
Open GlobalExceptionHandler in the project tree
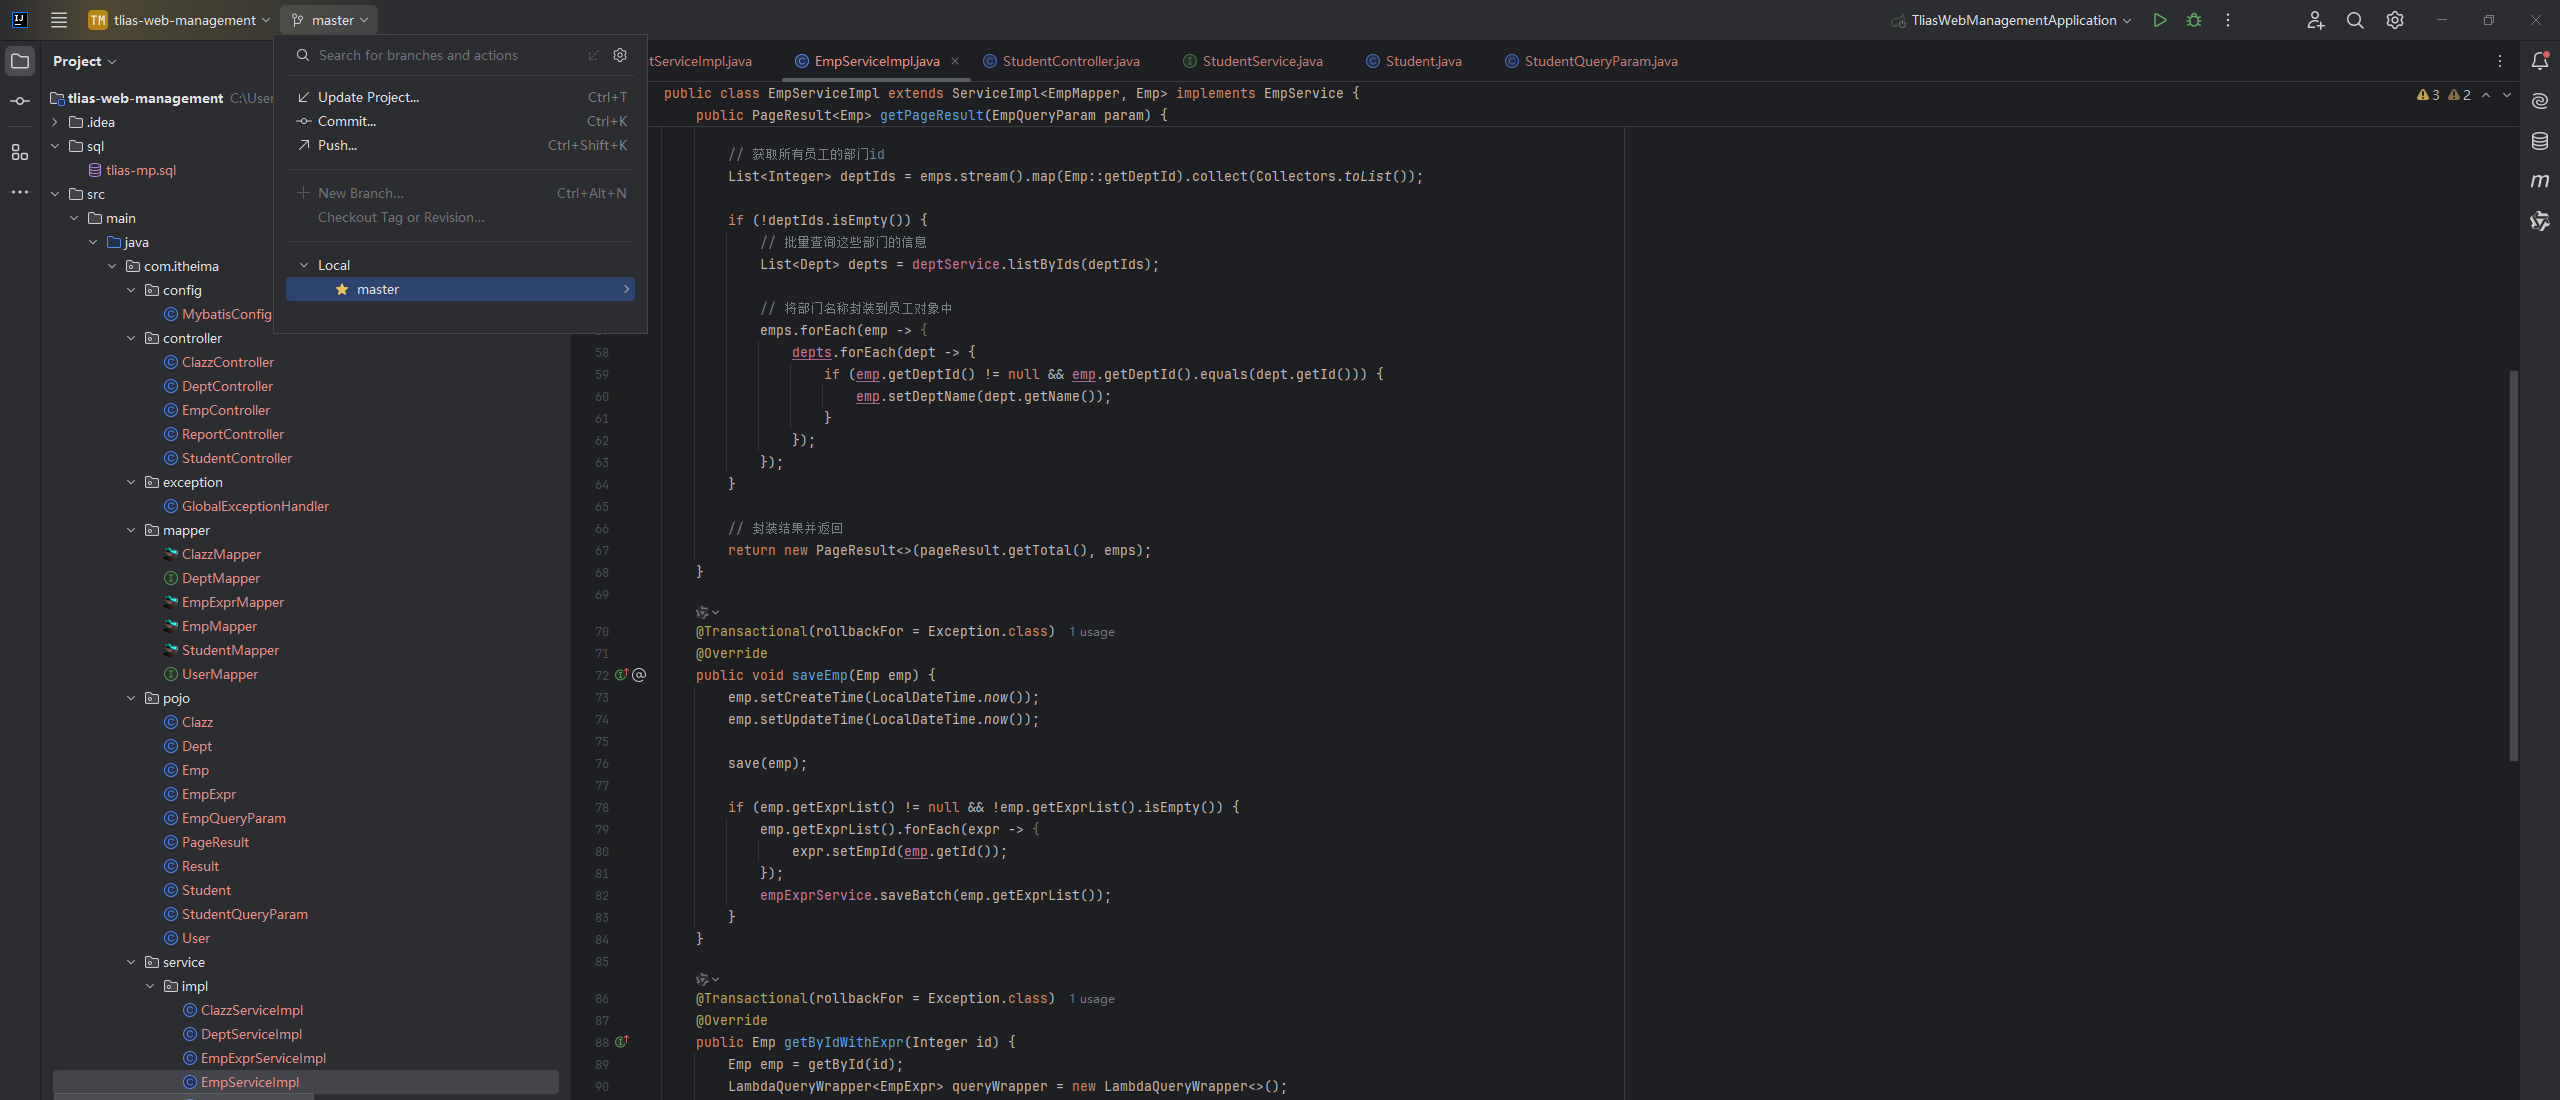pos(255,506)
